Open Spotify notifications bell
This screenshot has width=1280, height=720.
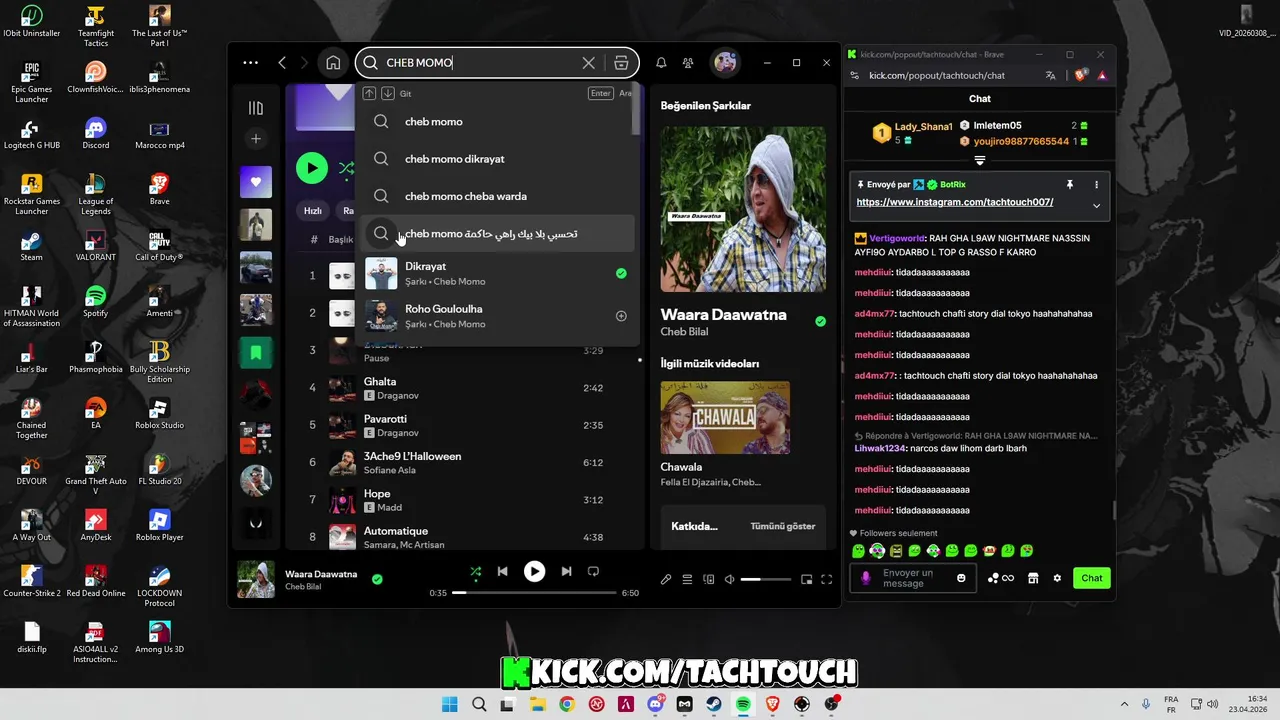[661, 63]
